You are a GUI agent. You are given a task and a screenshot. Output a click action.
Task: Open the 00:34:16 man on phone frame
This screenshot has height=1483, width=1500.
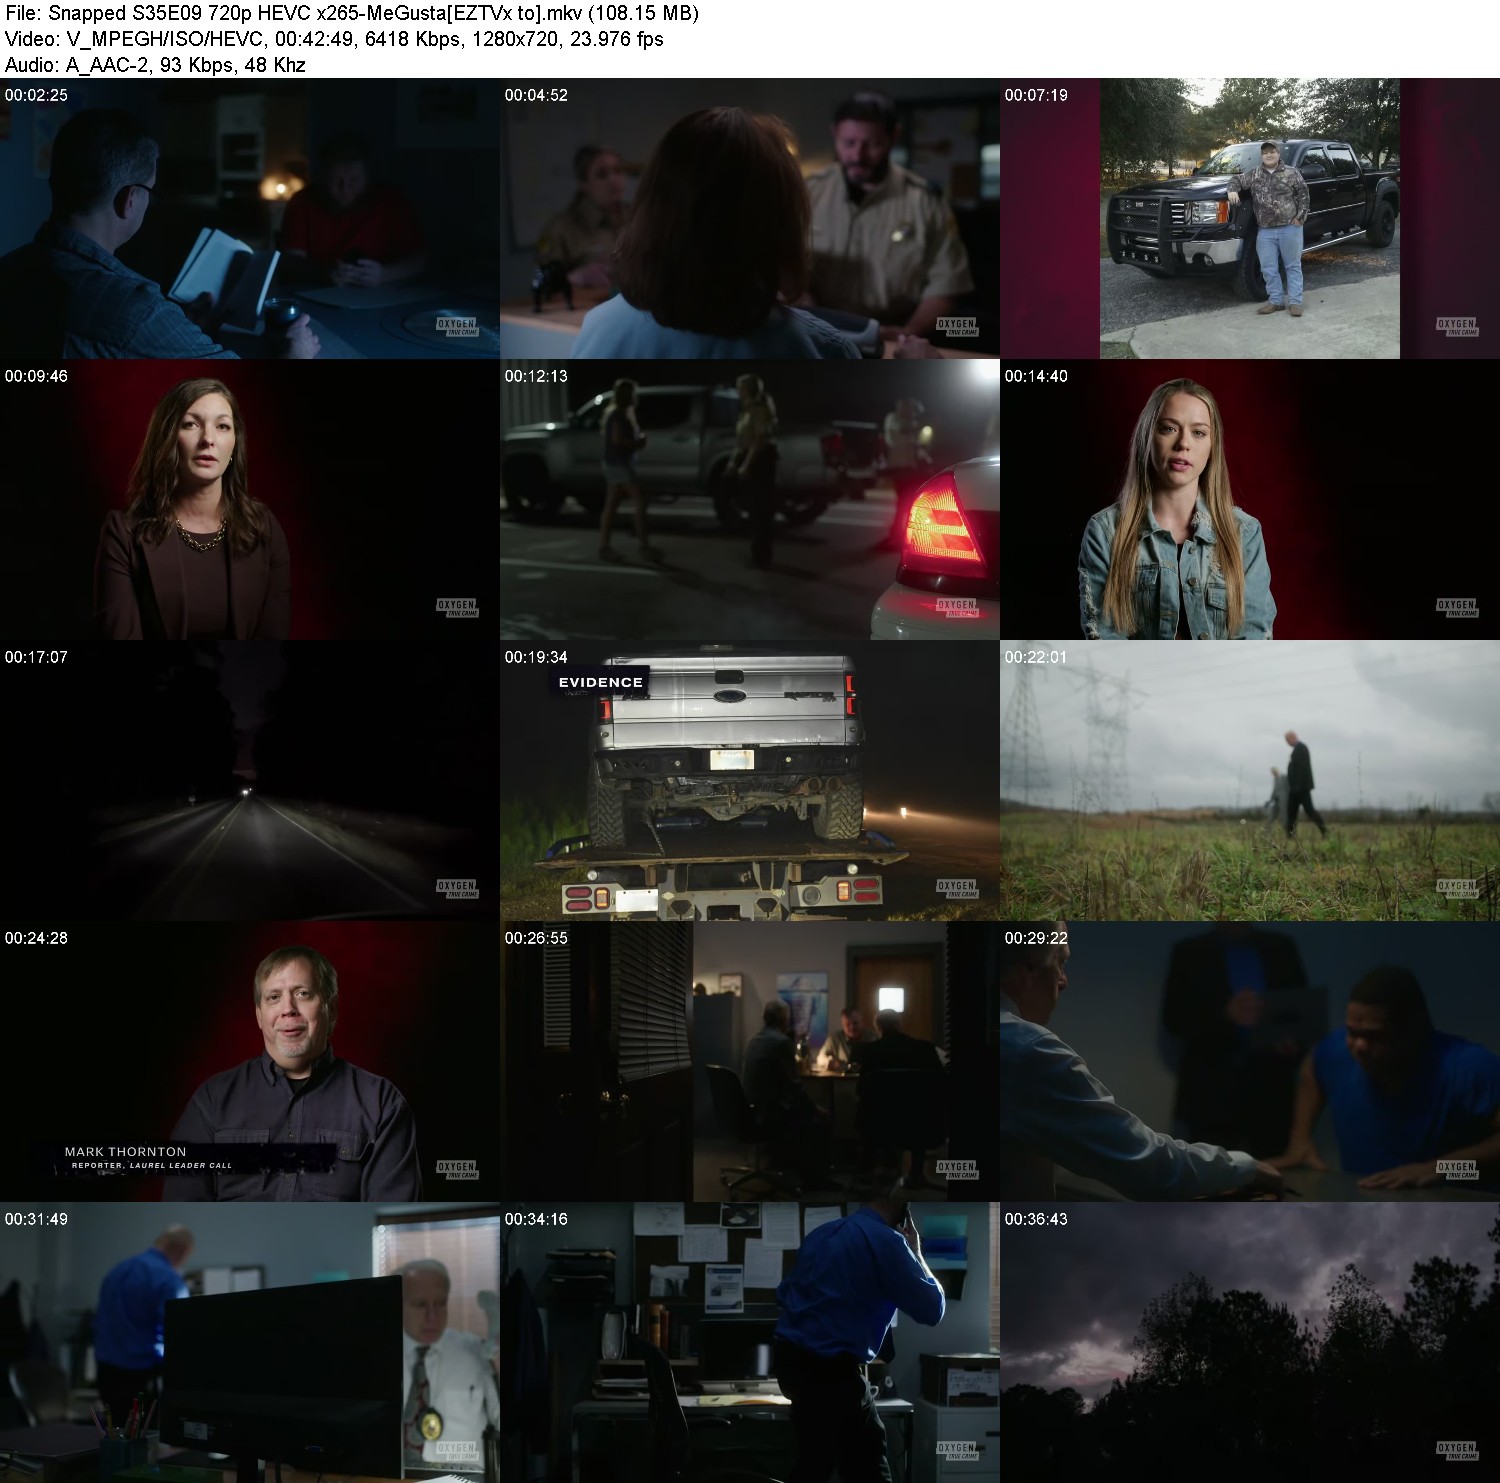750,1343
